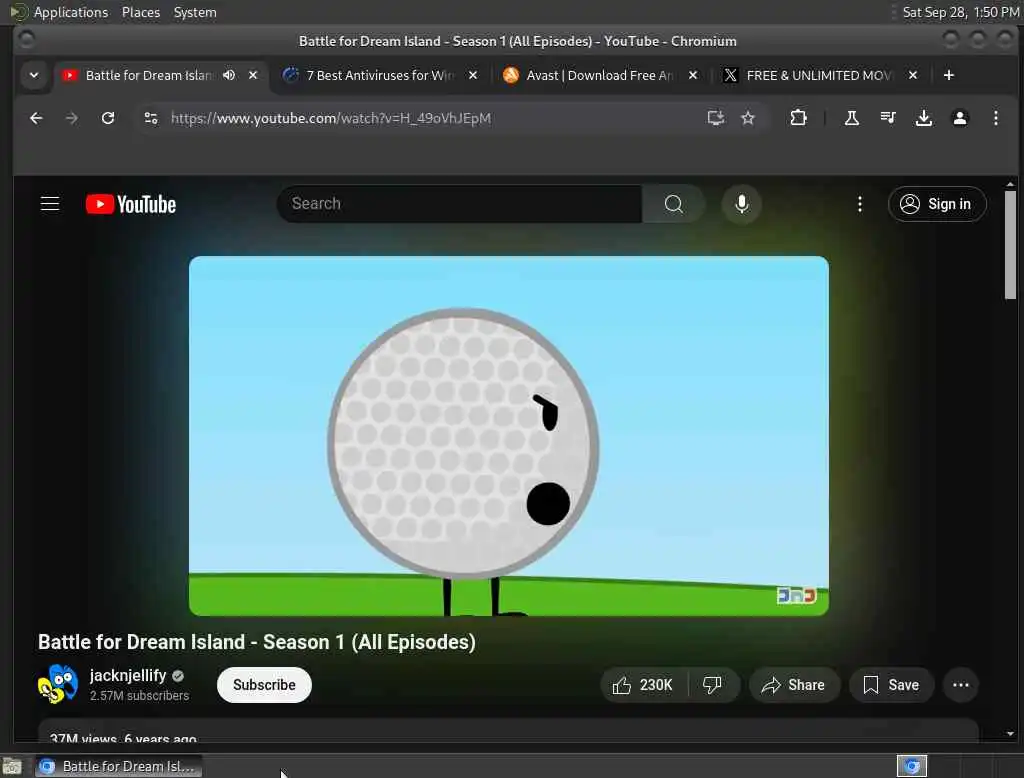The height and width of the screenshot is (778, 1024).
Task: Mute the Battle for Dream Island tab
Action: click(229, 75)
